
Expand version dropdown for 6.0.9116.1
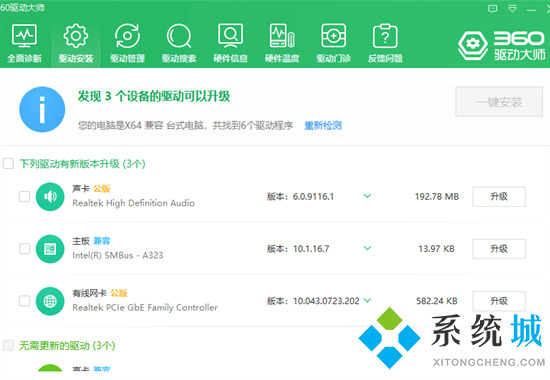point(367,196)
